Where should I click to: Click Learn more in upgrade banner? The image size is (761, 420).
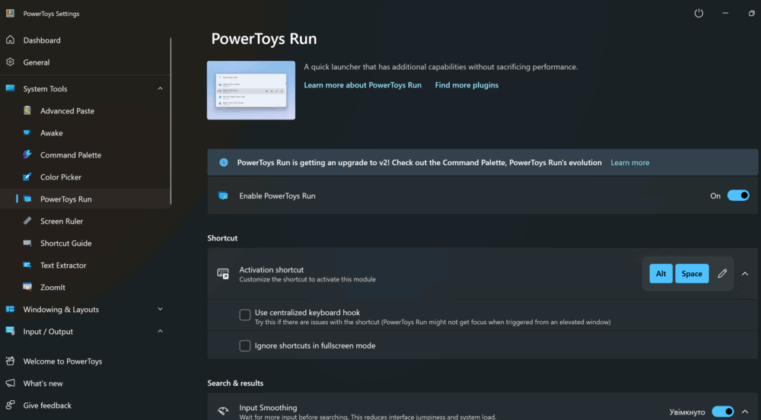coord(629,163)
